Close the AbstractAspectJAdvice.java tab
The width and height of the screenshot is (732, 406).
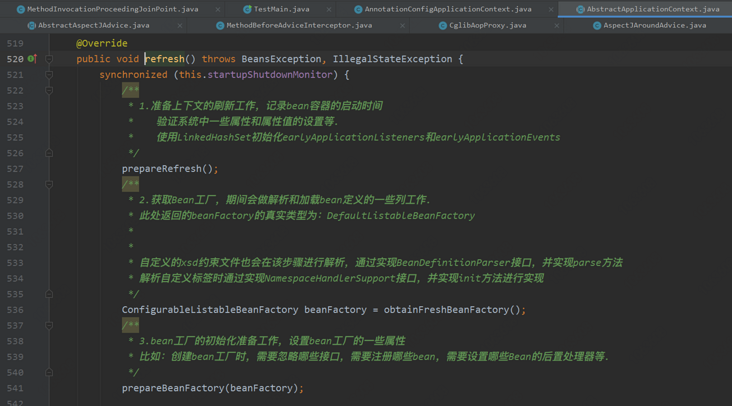point(180,25)
